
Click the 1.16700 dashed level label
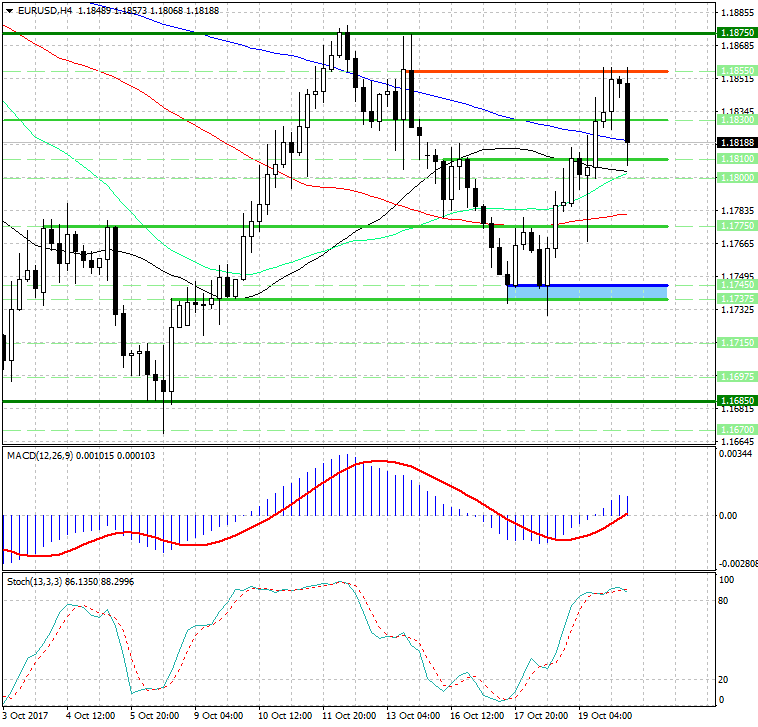(736, 429)
